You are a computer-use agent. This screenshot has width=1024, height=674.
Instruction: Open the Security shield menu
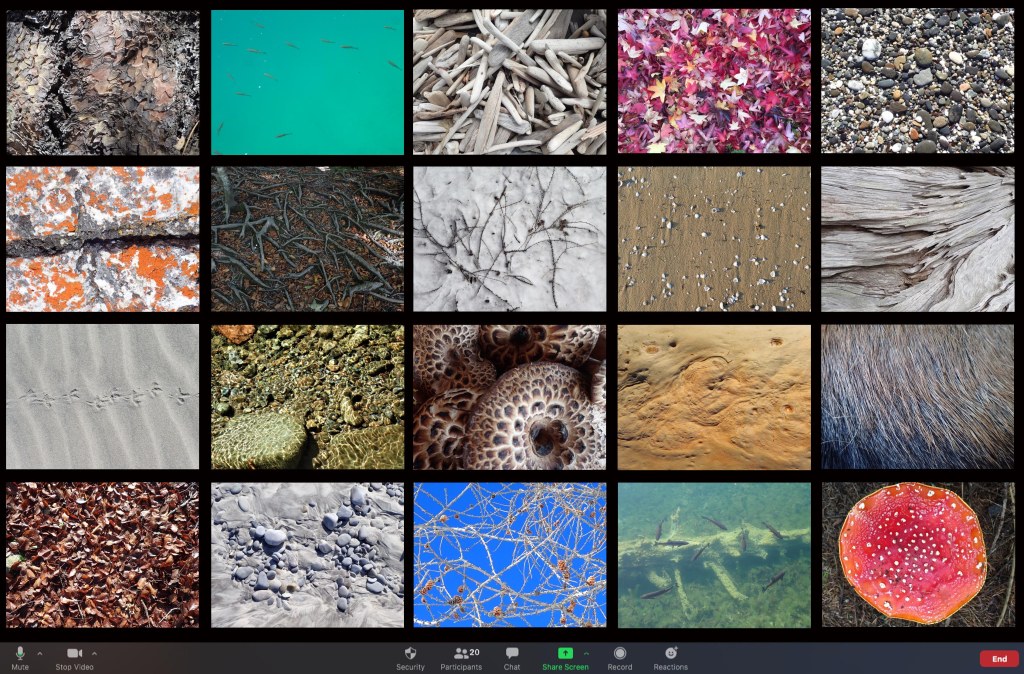(410, 655)
